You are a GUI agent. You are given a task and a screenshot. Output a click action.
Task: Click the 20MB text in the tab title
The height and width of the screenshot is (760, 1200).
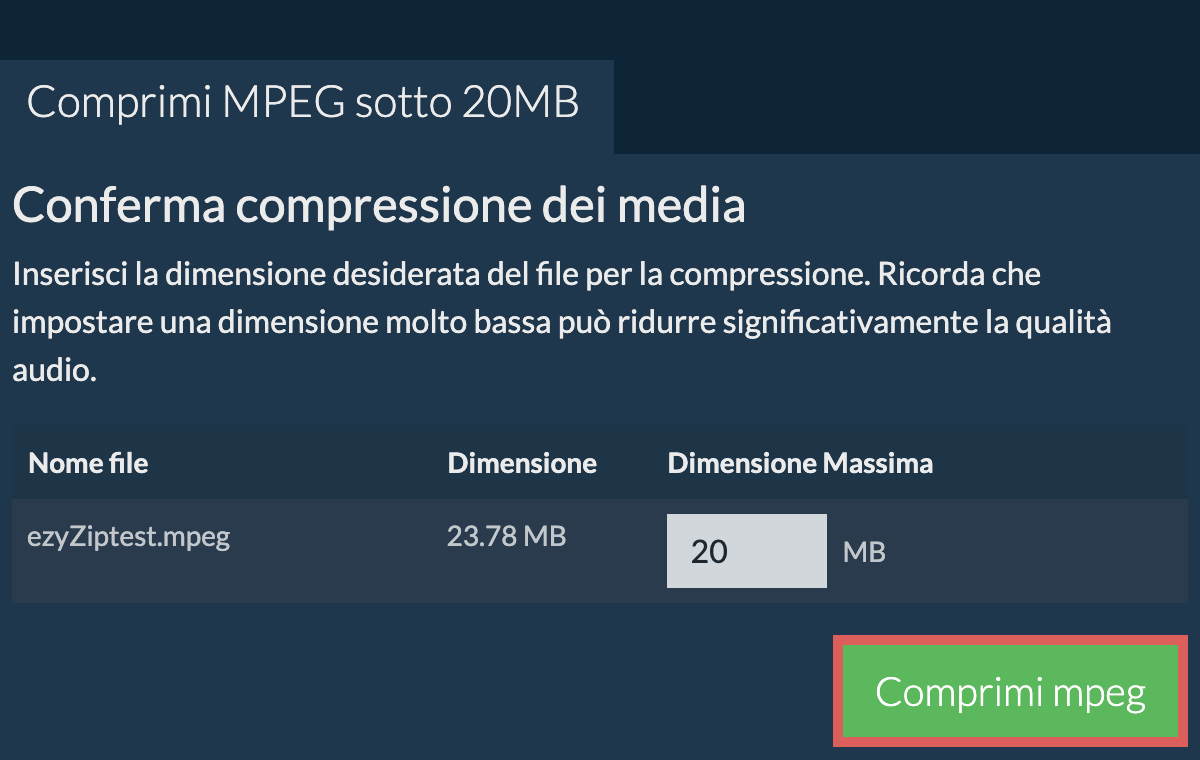pyautogui.click(x=520, y=104)
